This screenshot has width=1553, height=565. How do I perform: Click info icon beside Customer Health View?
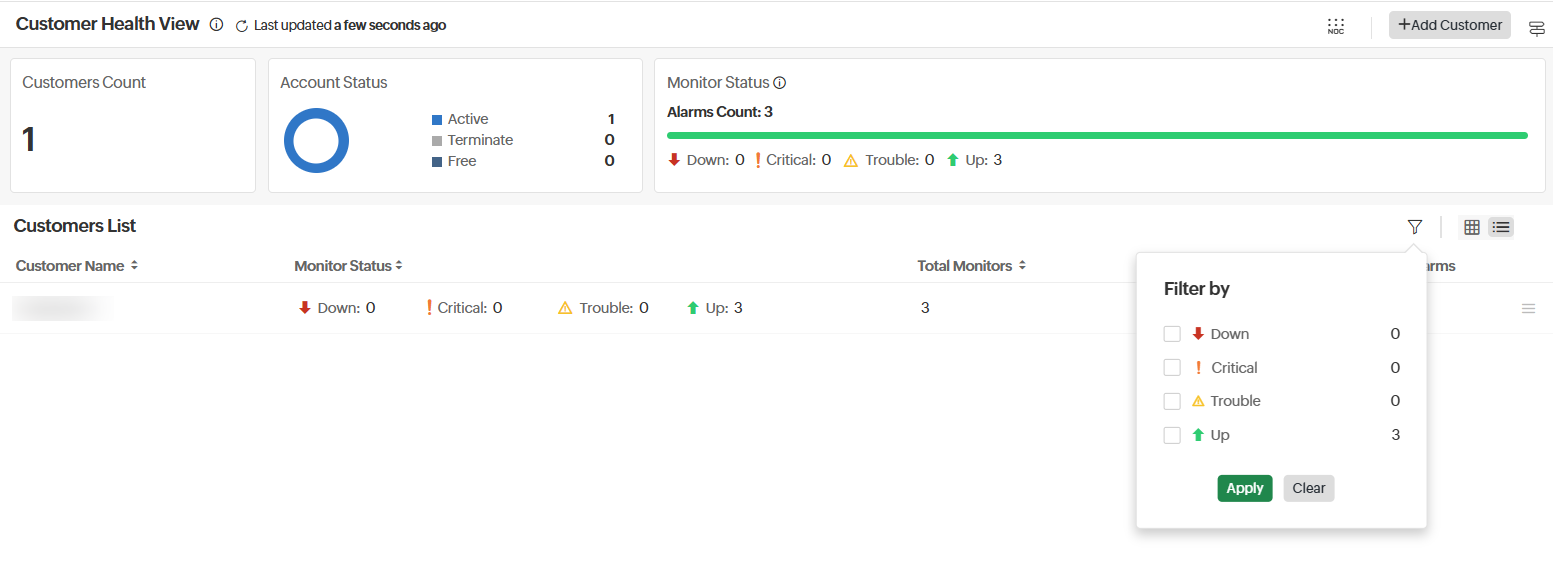pos(216,25)
